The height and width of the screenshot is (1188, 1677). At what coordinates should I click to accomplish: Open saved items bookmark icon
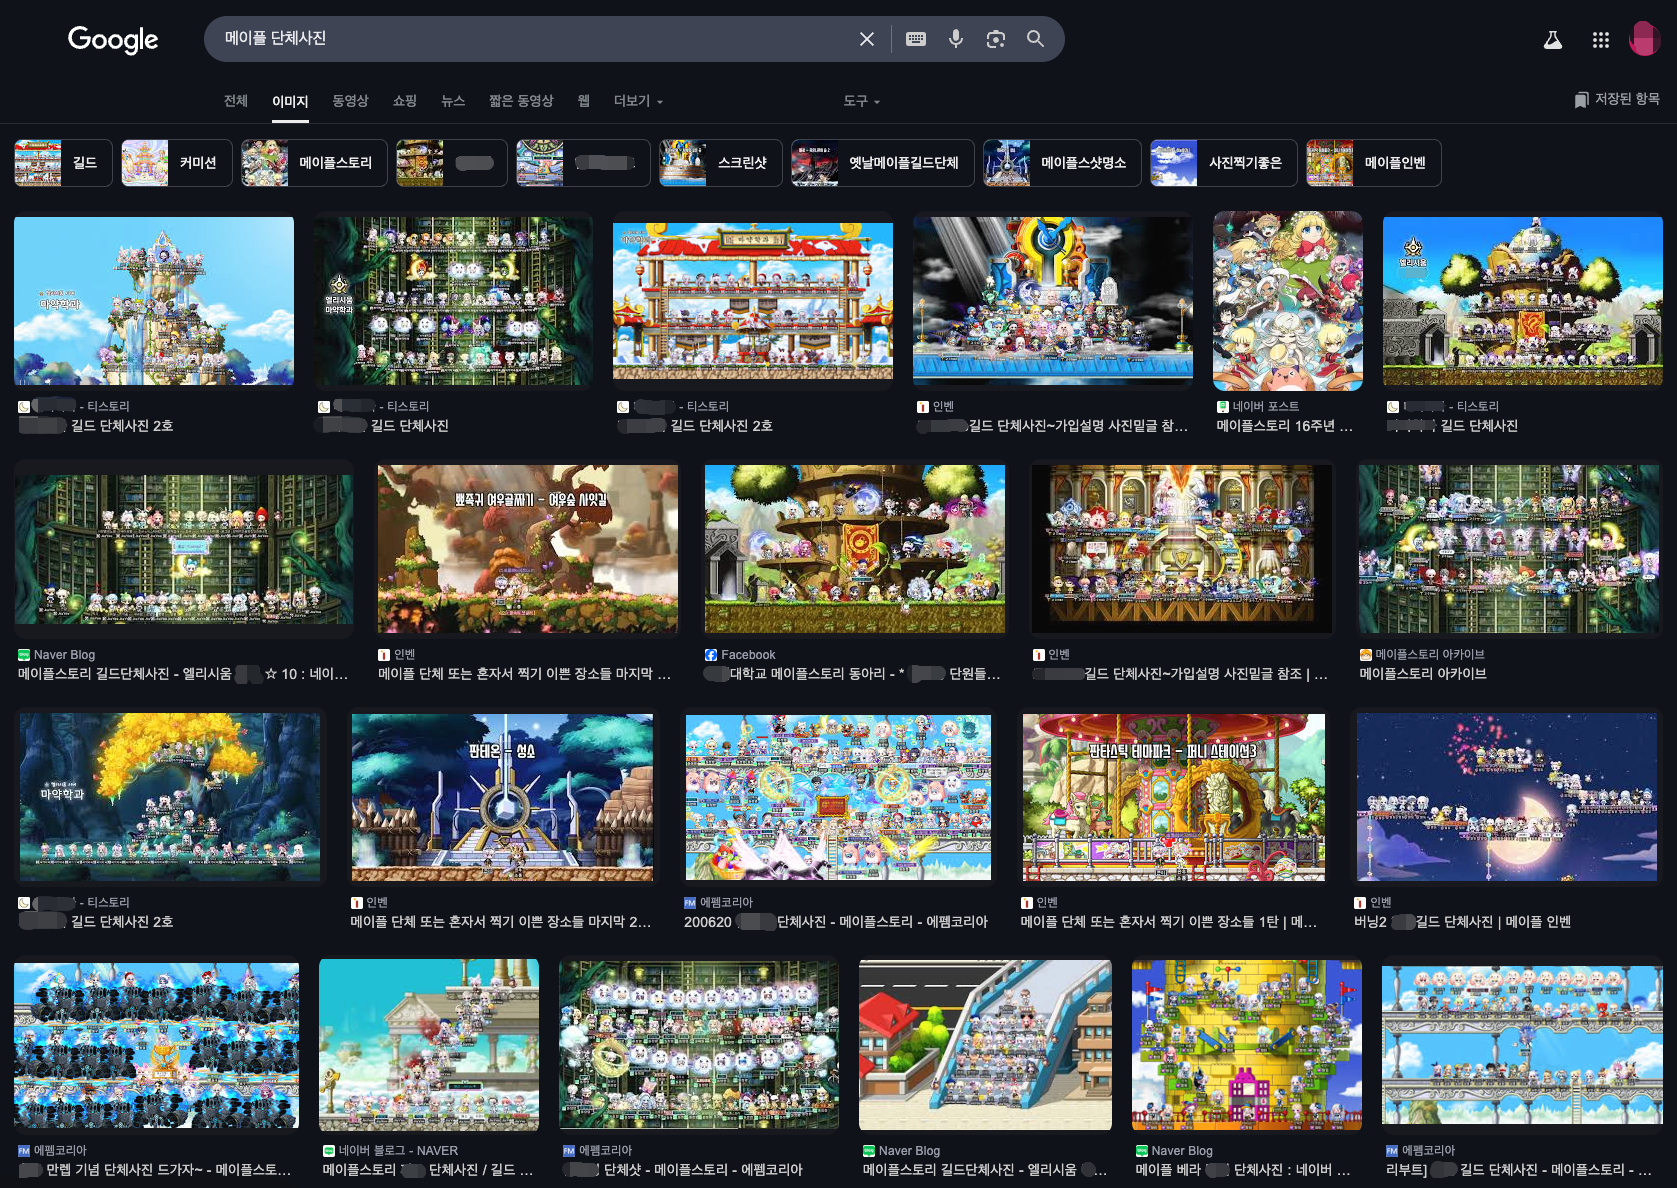point(1581,99)
